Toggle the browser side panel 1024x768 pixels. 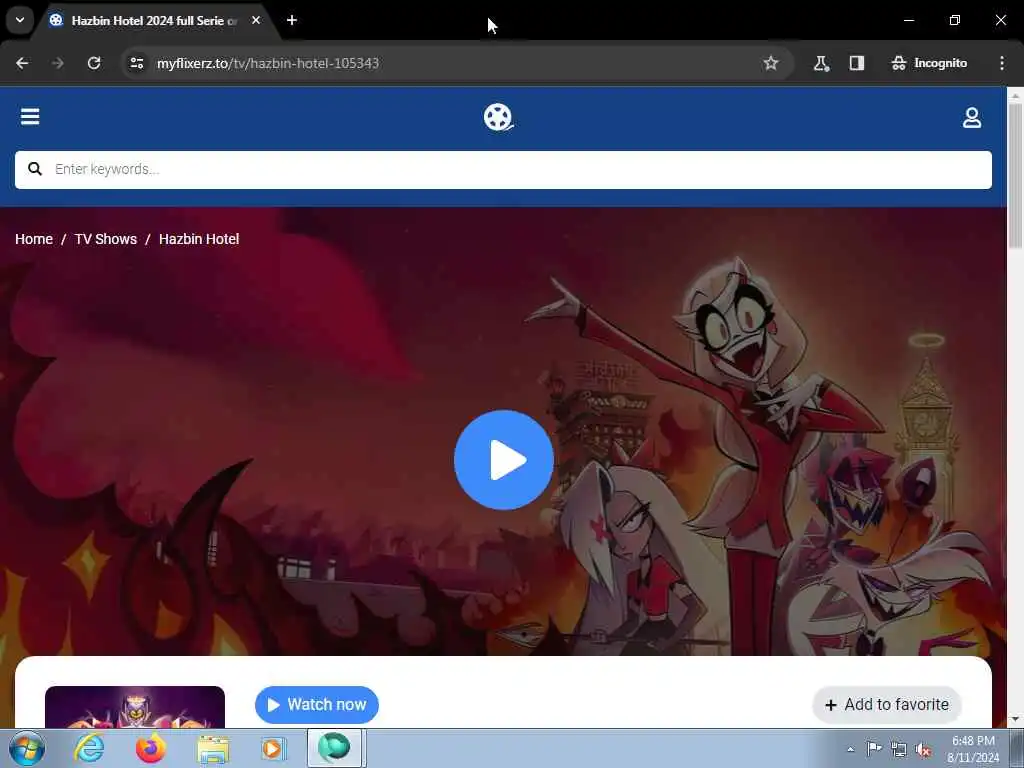pos(857,63)
